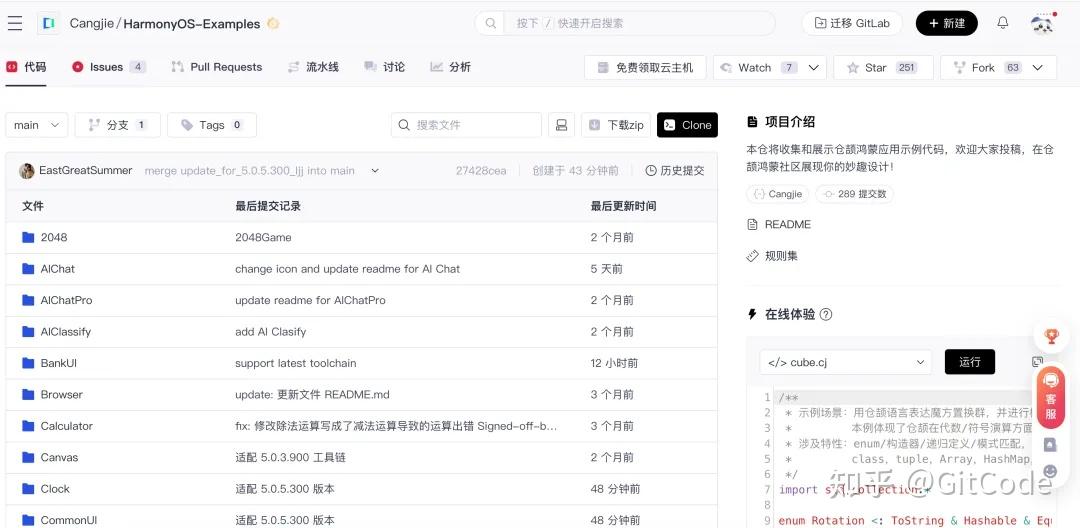The image size is (1080, 528).
Task: Run the code with 运行 button
Action: [x=970, y=362]
